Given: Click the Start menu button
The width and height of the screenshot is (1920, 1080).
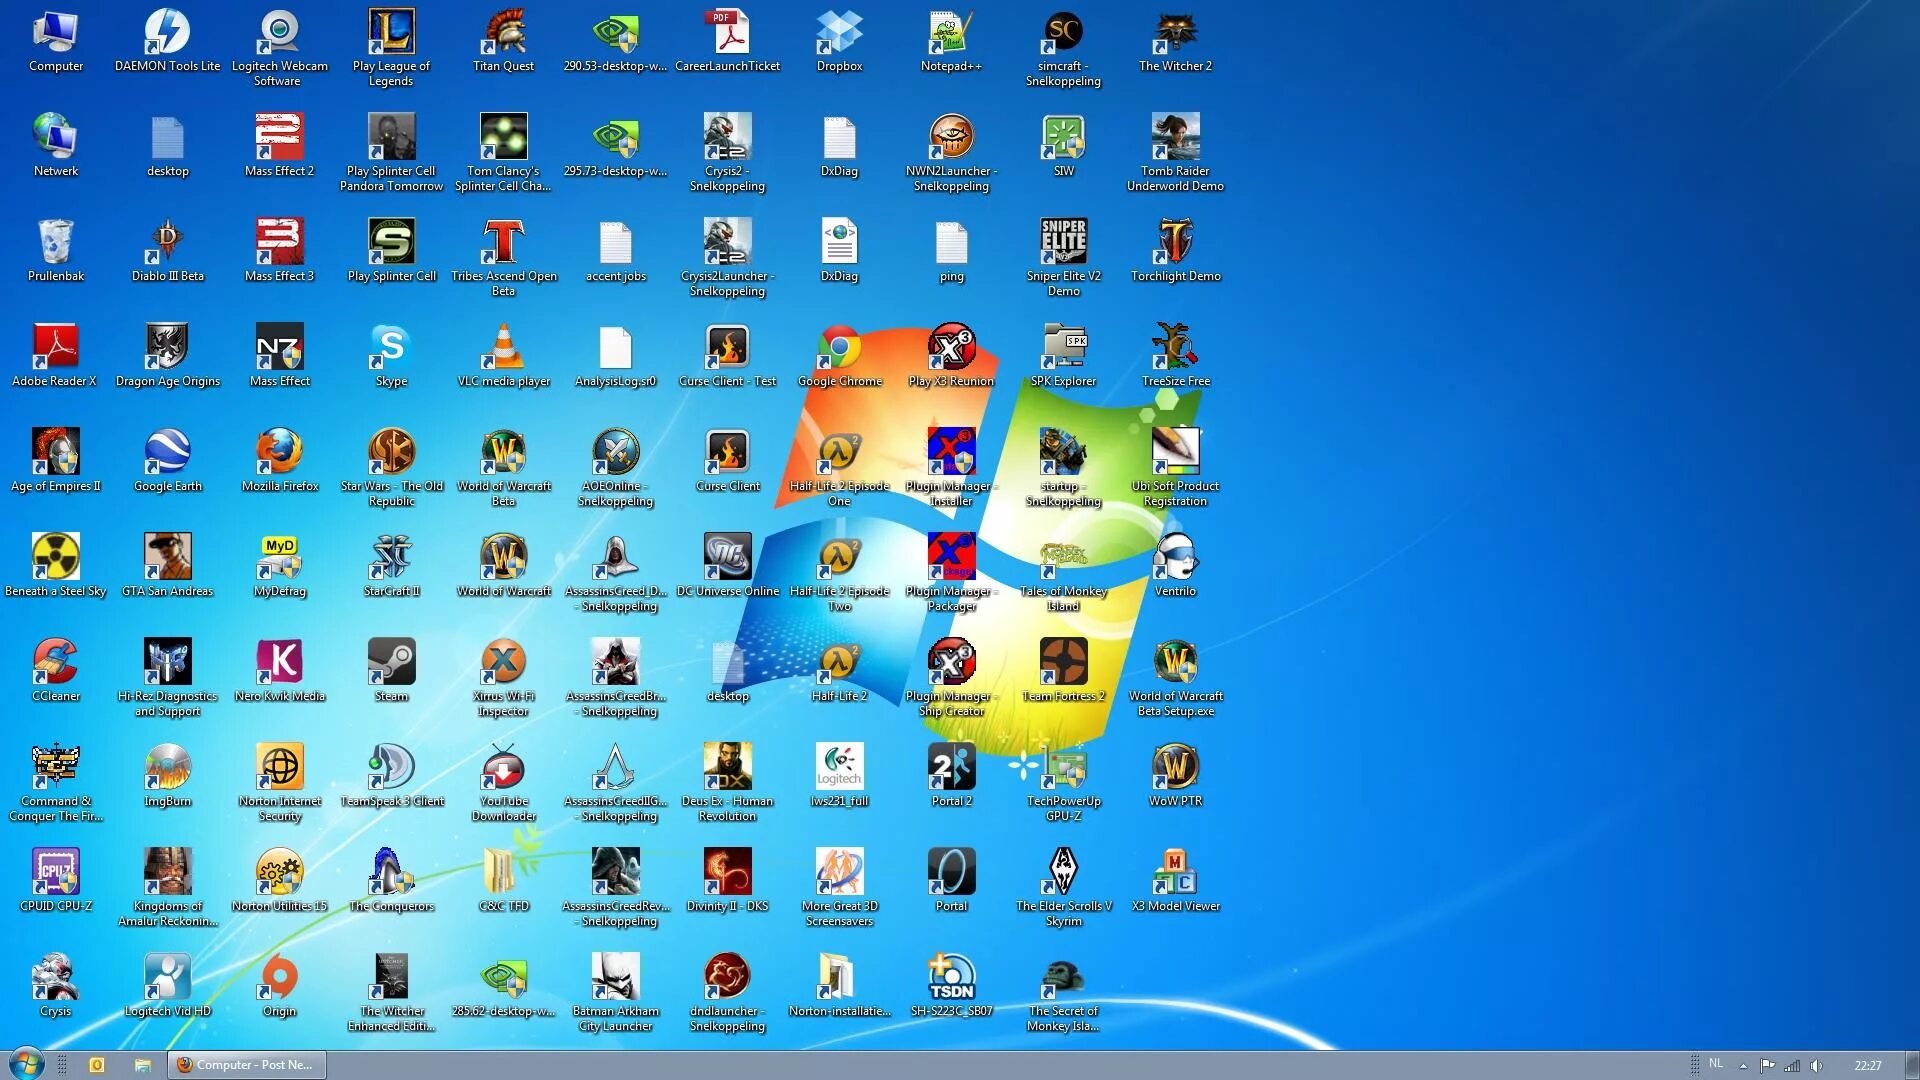Looking at the screenshot, I should point(18,1064).
